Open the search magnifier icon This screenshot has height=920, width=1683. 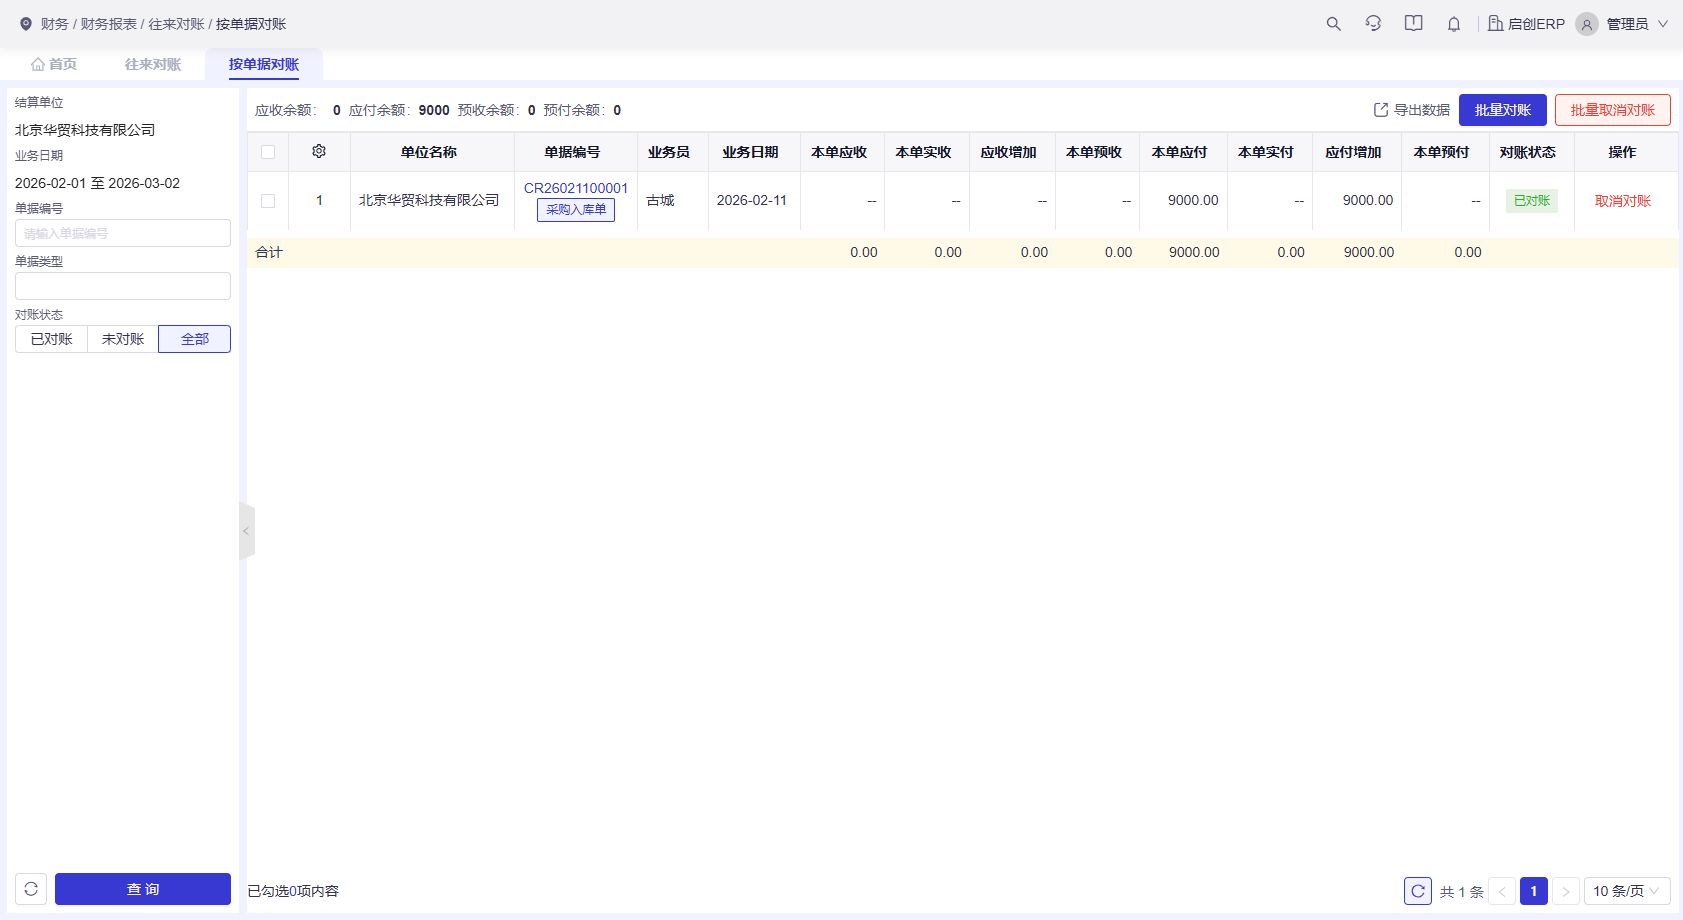click(1333, 24)
